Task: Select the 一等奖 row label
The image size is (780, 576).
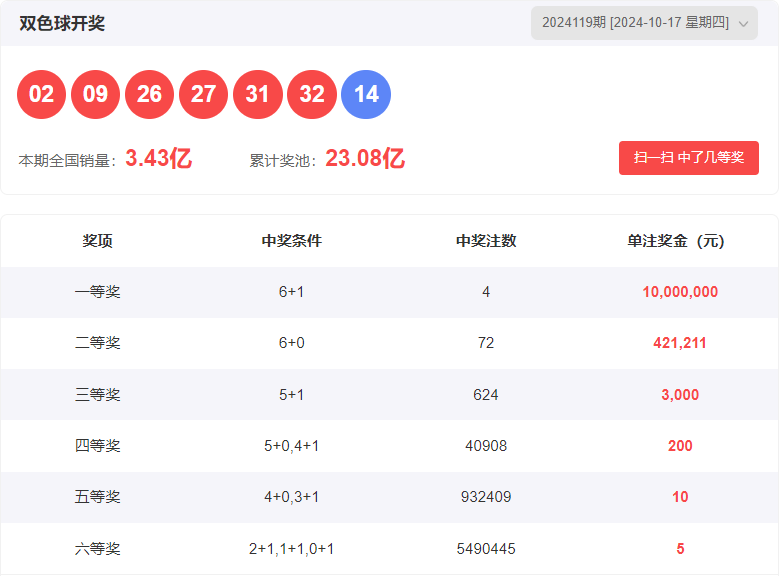Action: (x=97, y=292)
